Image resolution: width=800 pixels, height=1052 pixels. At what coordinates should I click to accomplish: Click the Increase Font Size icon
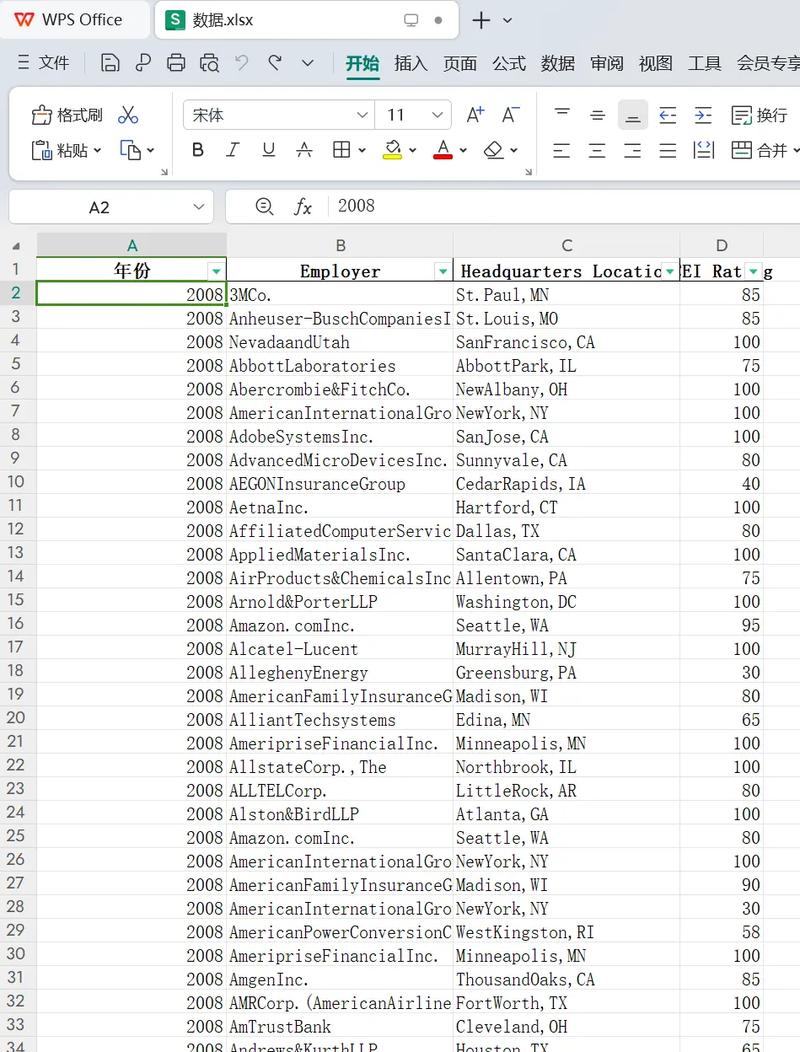click(x=475, y=115)
